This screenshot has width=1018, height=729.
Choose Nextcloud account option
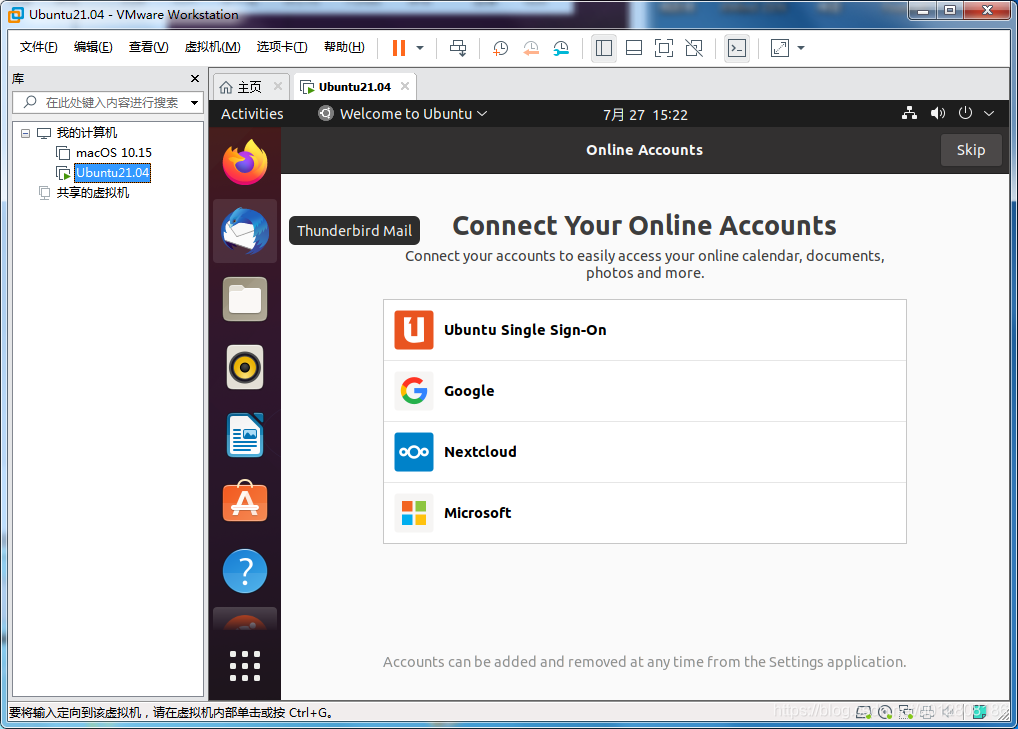(x=645, y=452)
